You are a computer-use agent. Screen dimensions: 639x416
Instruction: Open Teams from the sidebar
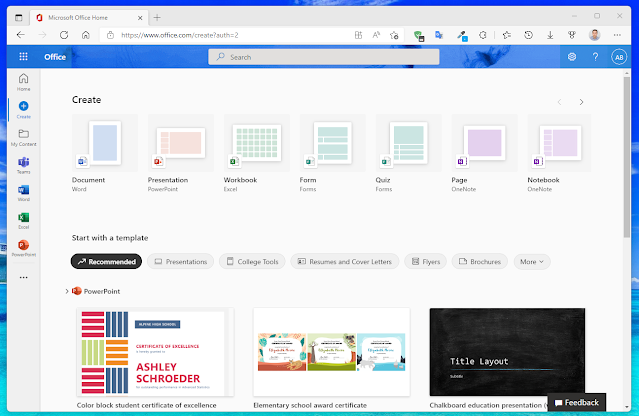point(24,165)
